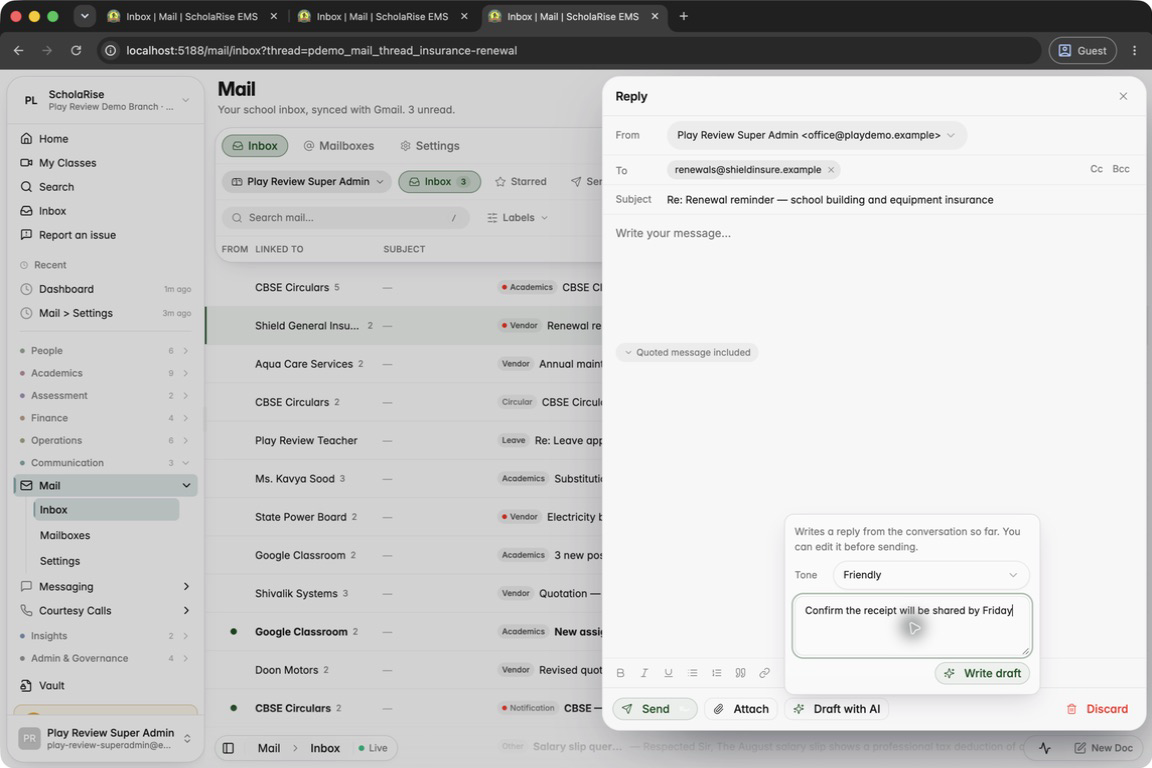Toggle the sidebar panel icon in bottom bar
Image resolution: width=1152 pixels, height=768 pixels.
[x=228, y=748]
